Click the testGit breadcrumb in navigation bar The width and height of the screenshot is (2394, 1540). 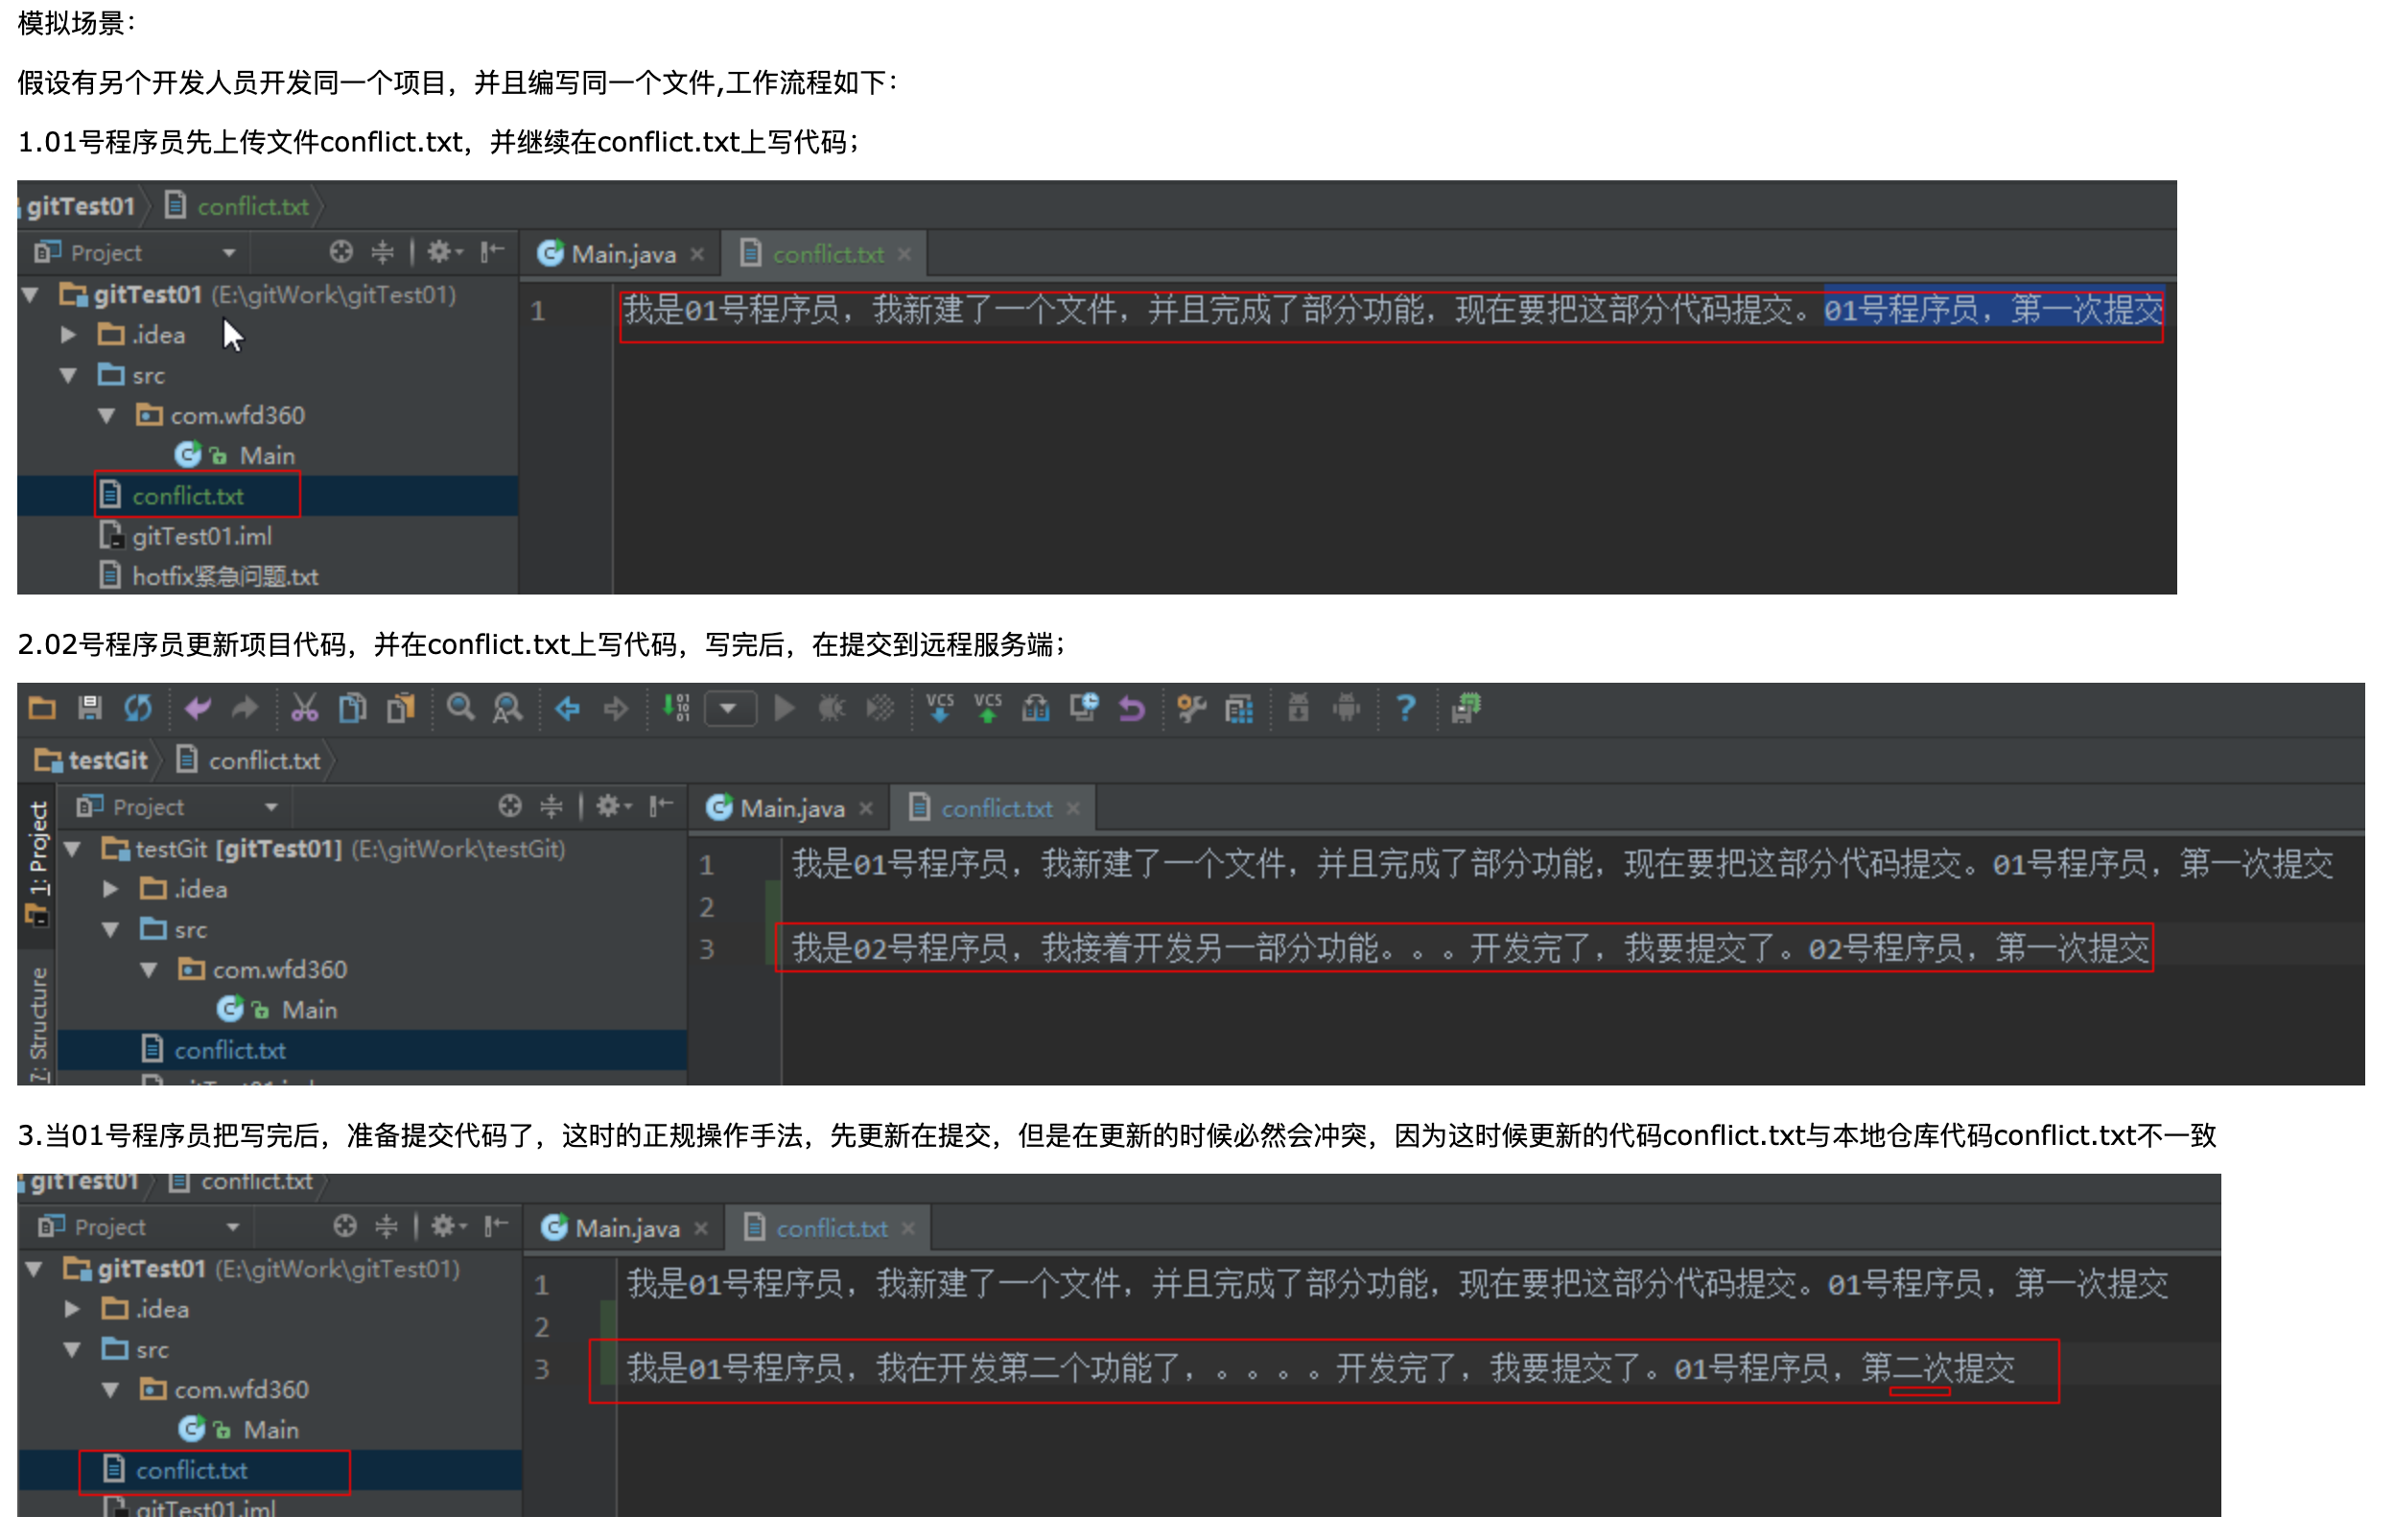[x=107, y=761]
